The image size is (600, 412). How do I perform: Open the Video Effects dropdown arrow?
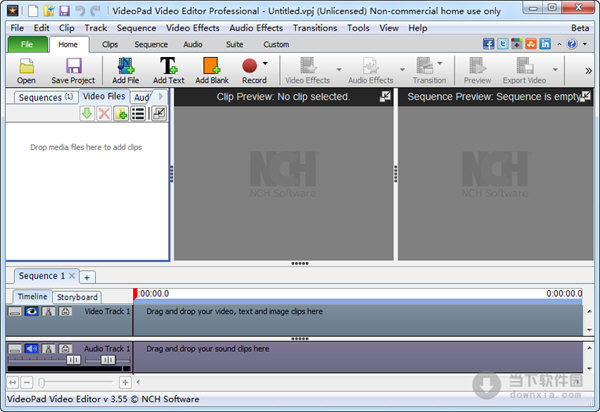339,69
